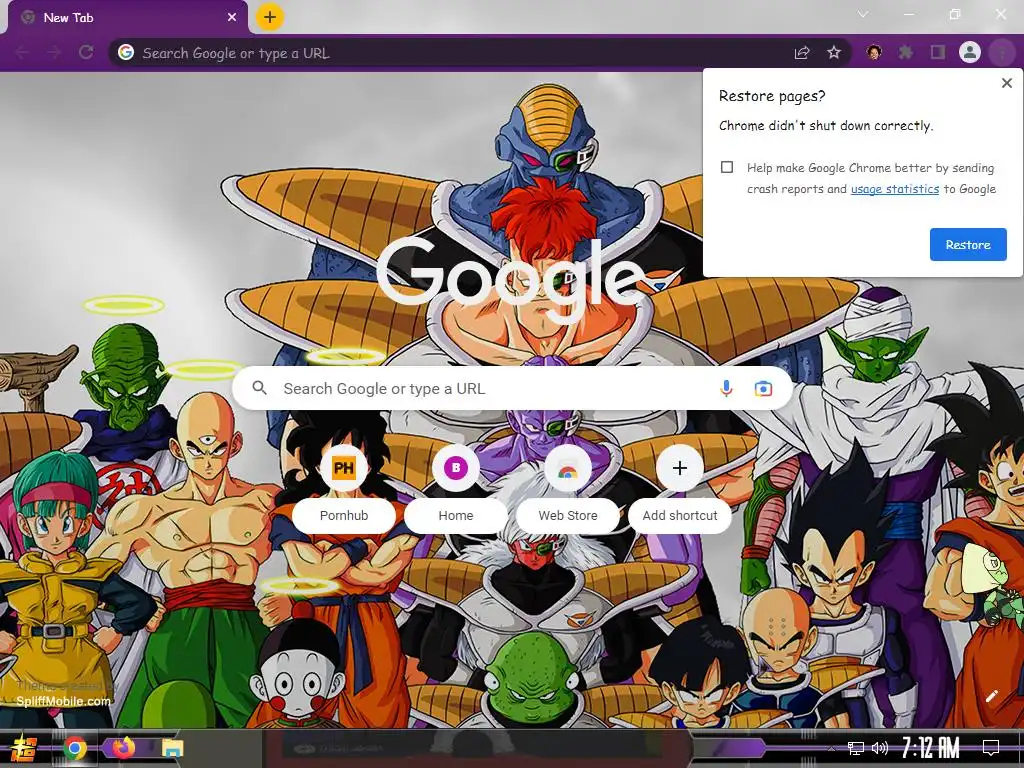Open the Chrome three-dot menu
The height and width of the screenshot is (768, 1024).
(x=1002, y=53)
